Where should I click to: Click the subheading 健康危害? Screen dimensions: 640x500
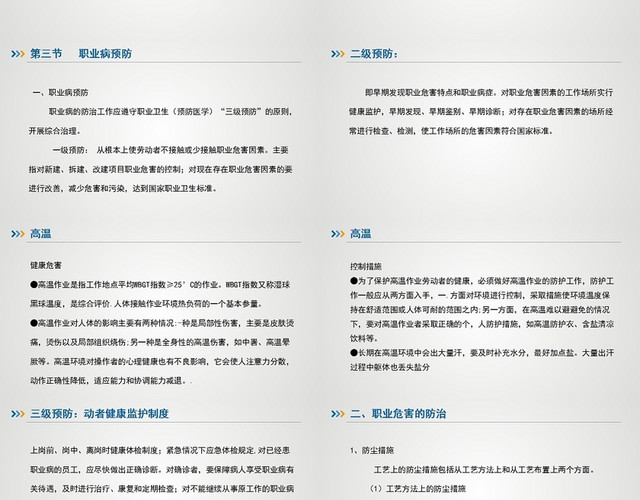point(46,265)
